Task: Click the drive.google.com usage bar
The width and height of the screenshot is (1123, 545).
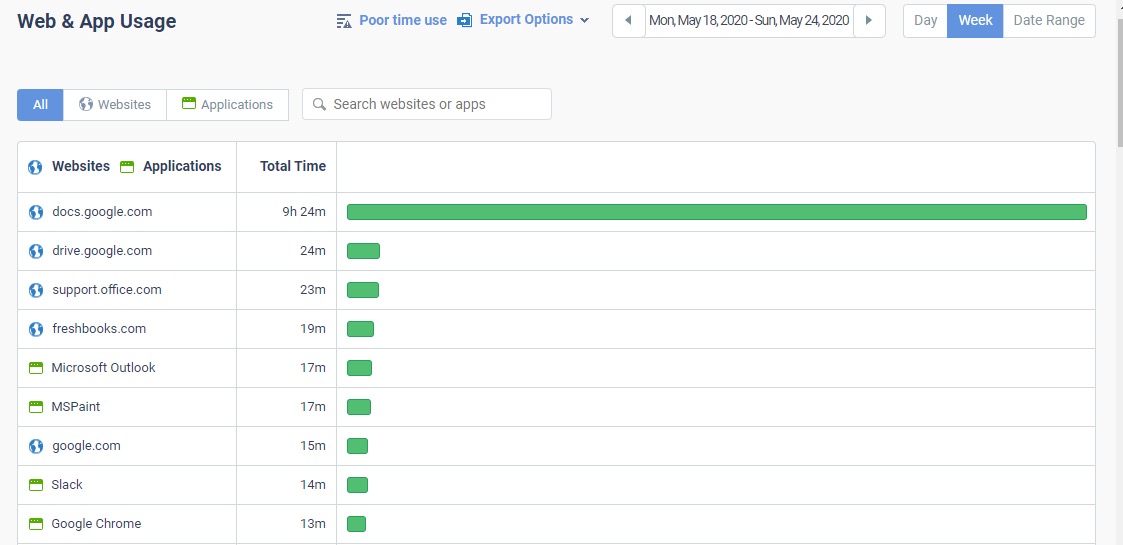Action: click(363, 251)
